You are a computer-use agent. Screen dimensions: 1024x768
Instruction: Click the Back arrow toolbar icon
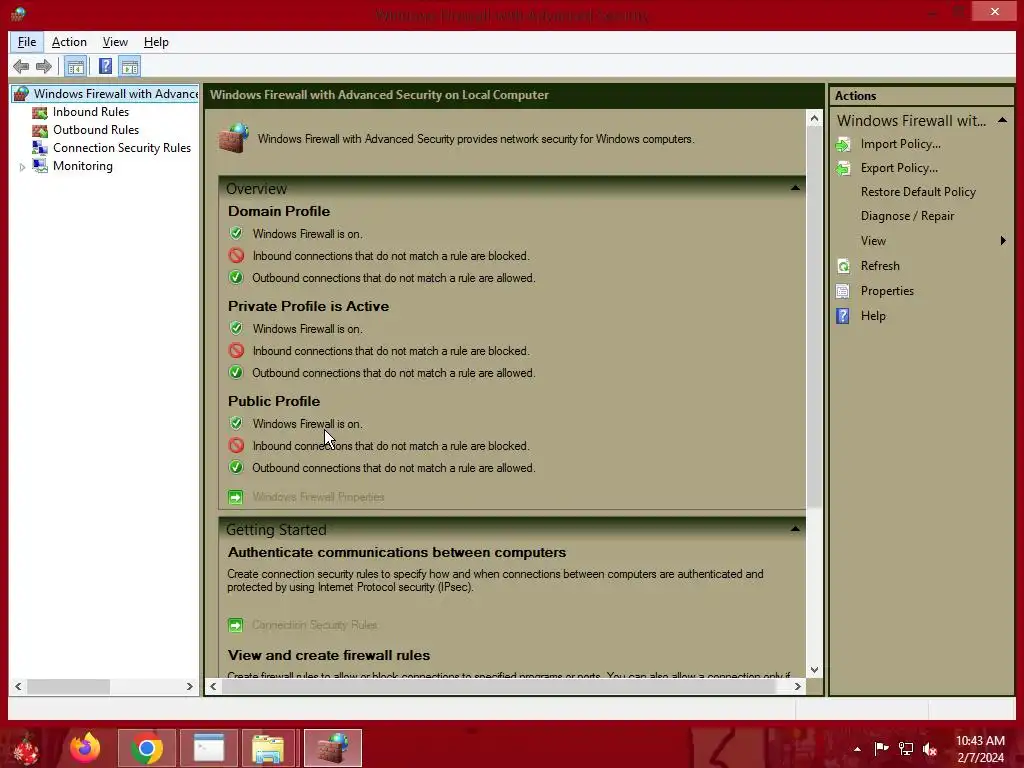click(21, 66)
